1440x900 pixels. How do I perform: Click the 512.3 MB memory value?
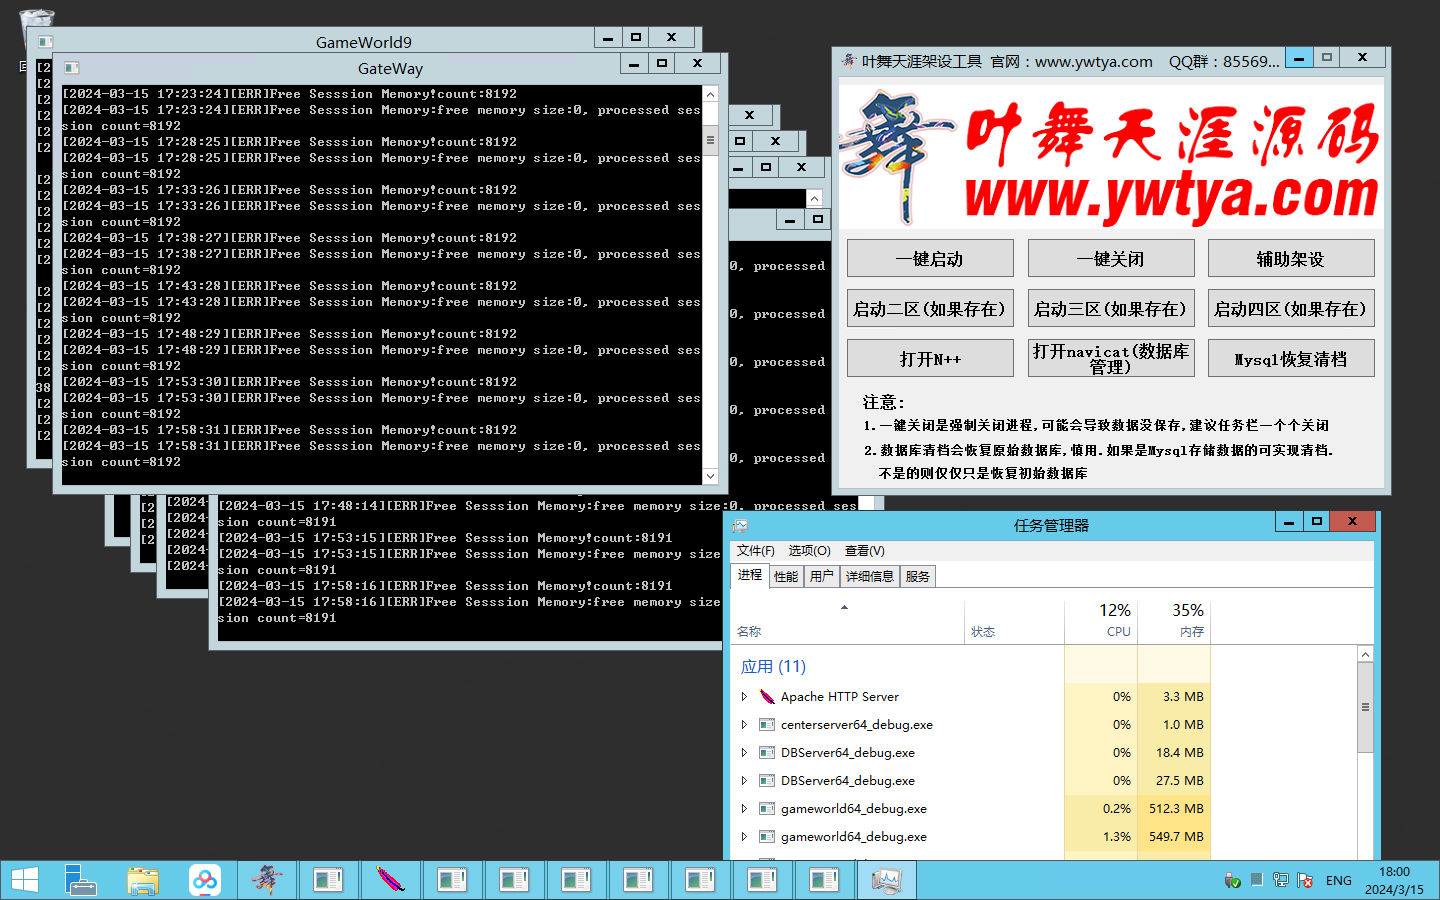click(1176, 809)
